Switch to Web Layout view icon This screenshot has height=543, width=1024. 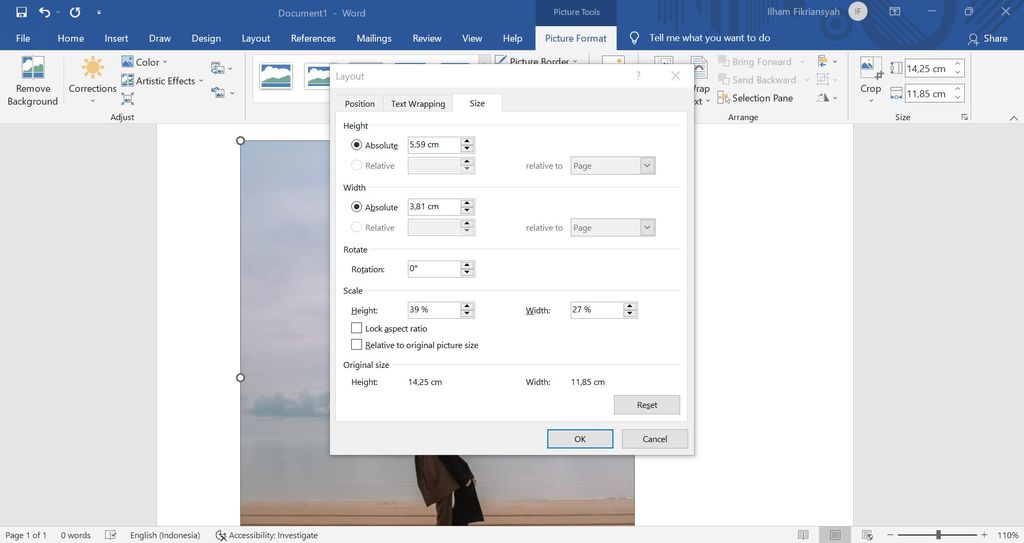pos(867,535)
